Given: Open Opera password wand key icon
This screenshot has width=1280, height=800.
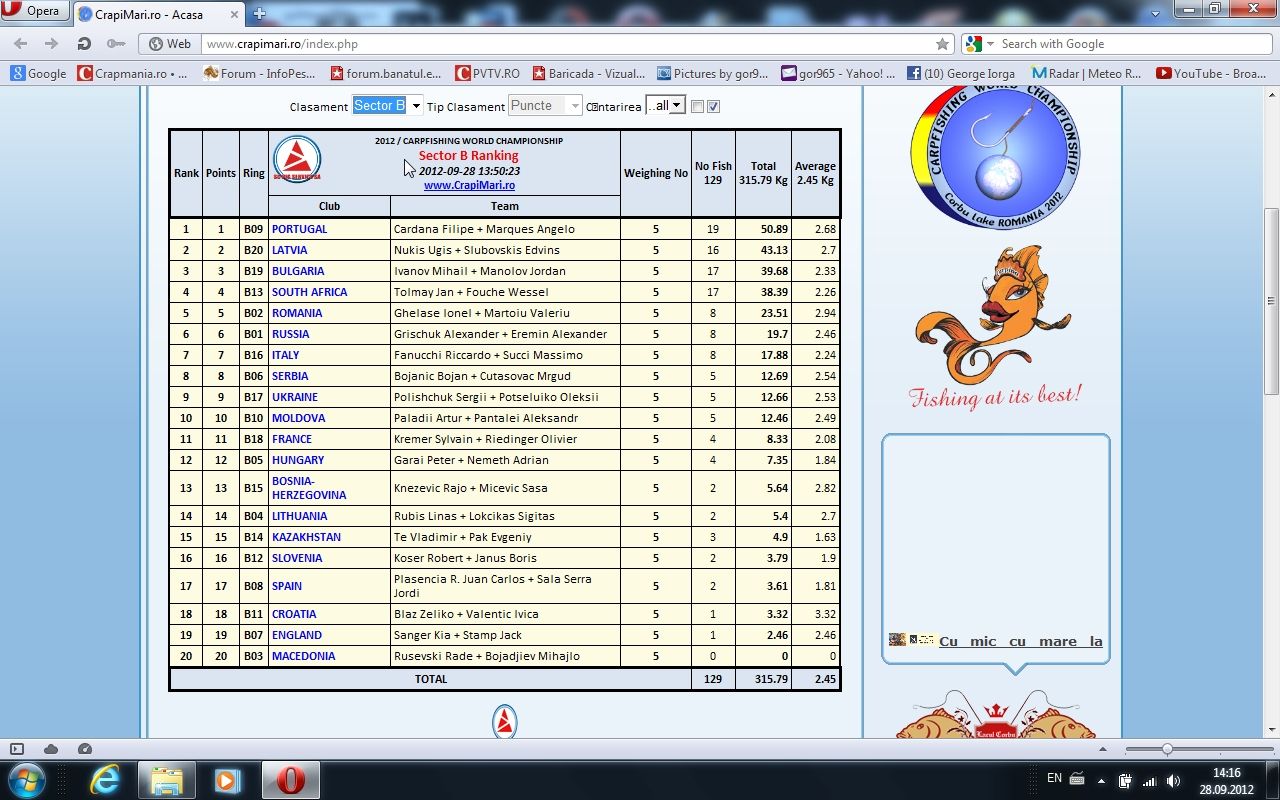Looking at the screenshot, I should click(116, 44).
